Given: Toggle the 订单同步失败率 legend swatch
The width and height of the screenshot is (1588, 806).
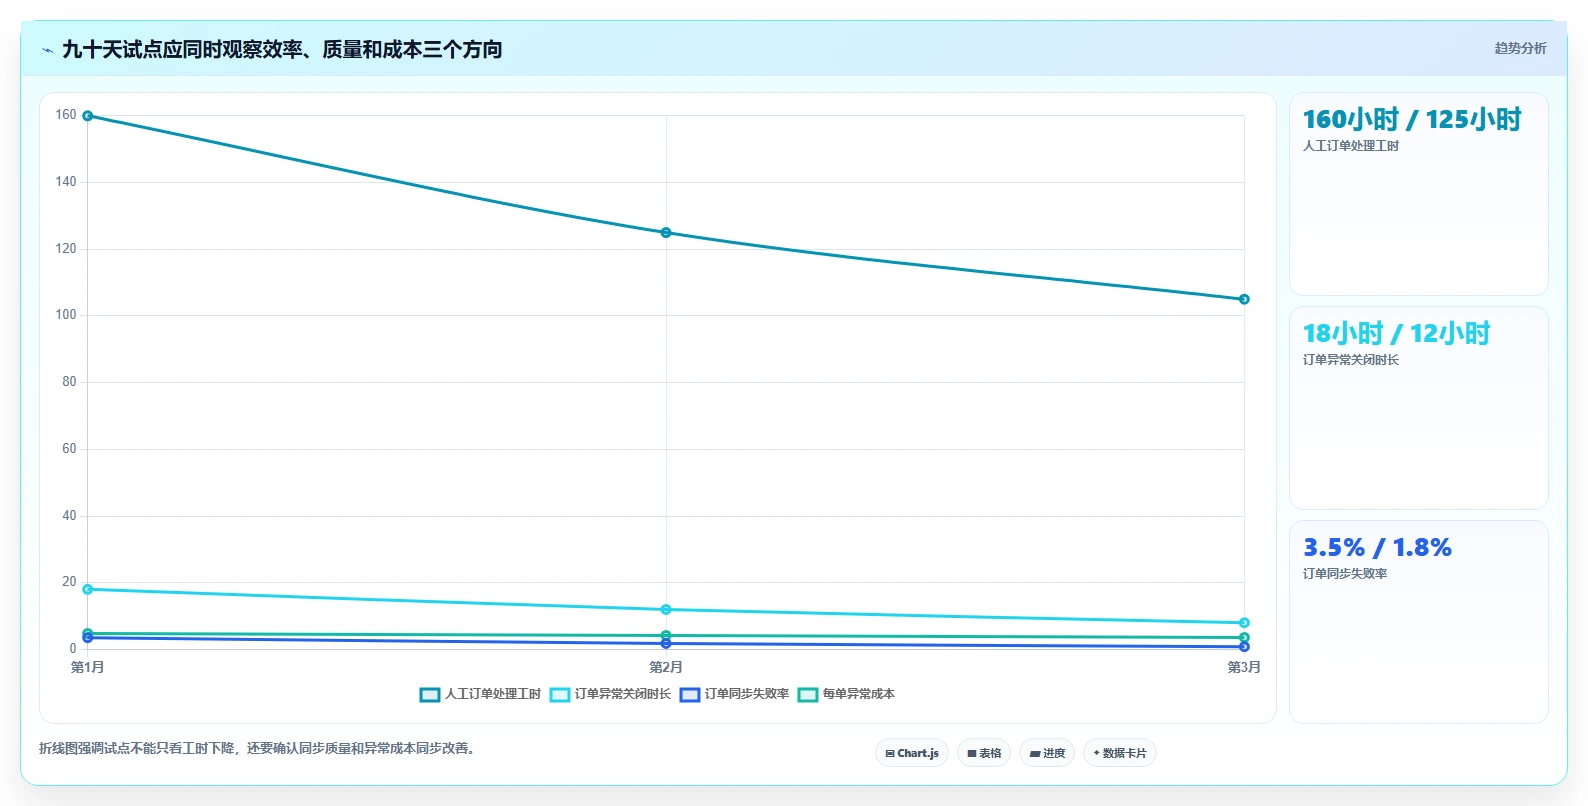Looking at the screenshot, I should (x=690, y=694).
